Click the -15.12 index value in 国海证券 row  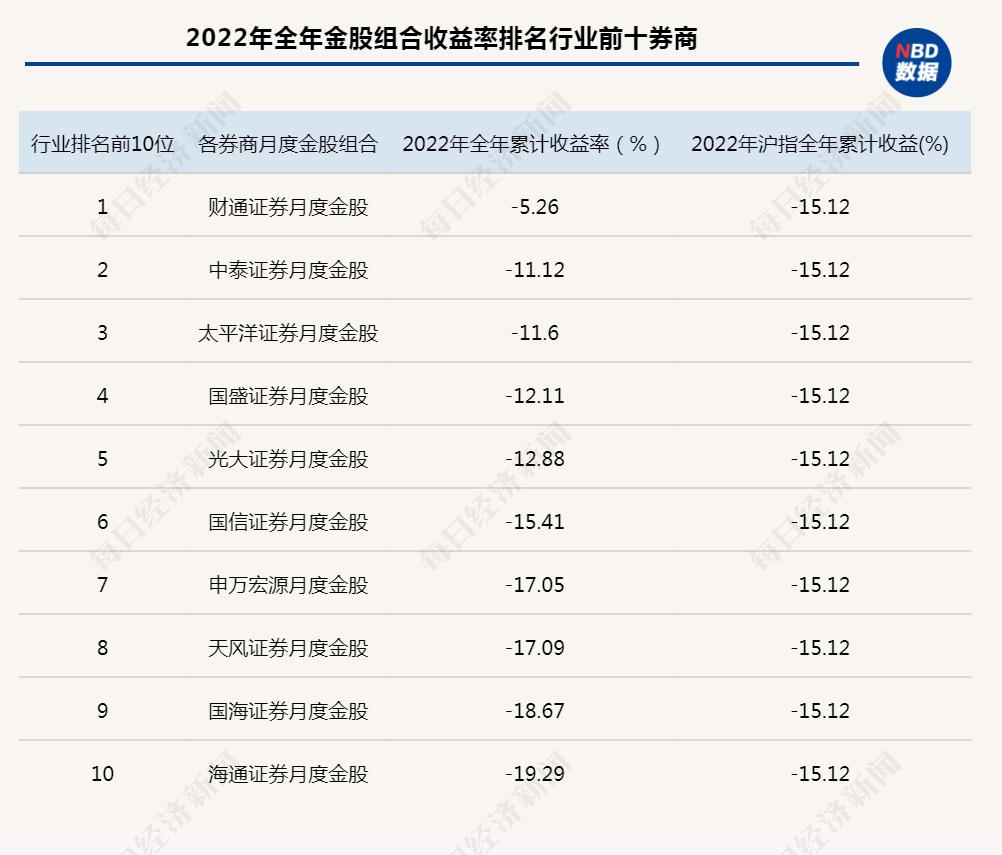point(820,711)
